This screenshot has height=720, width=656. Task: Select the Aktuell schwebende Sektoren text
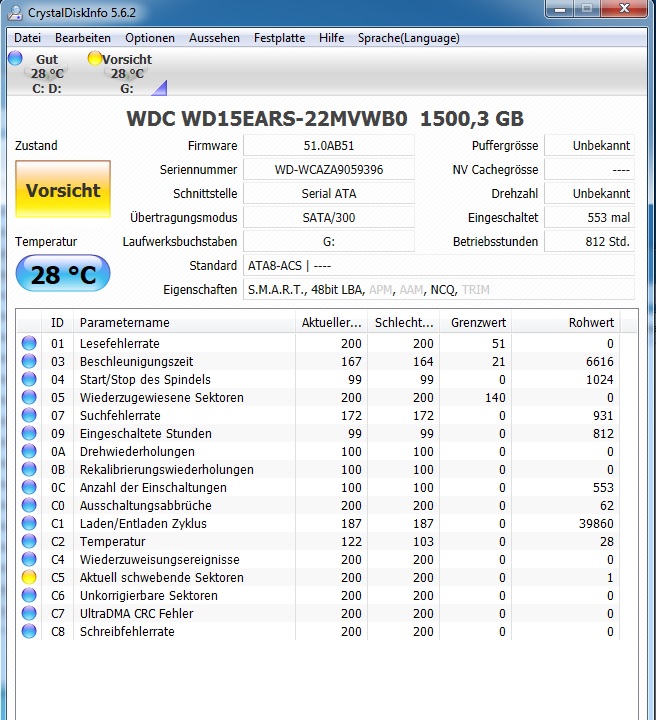click(162, 577)
